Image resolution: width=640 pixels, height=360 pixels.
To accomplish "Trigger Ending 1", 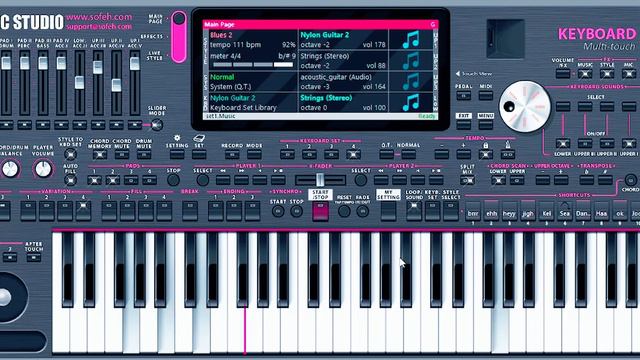I will pyautogui.click(x=216, y=211).
